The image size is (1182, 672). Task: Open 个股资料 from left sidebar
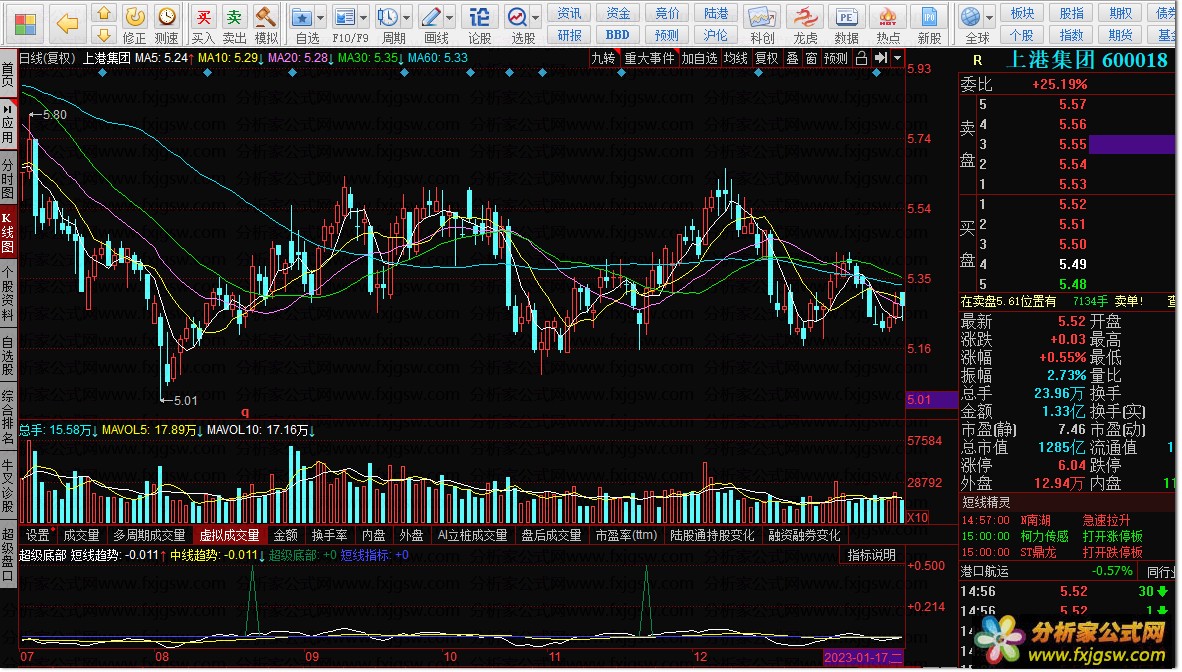pos(8,294)
